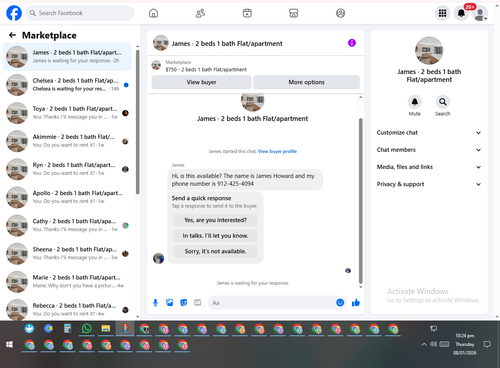Go back using the Marketplace back arrow
This screenshot has height=368, width=500.
[x=12, y=35]
